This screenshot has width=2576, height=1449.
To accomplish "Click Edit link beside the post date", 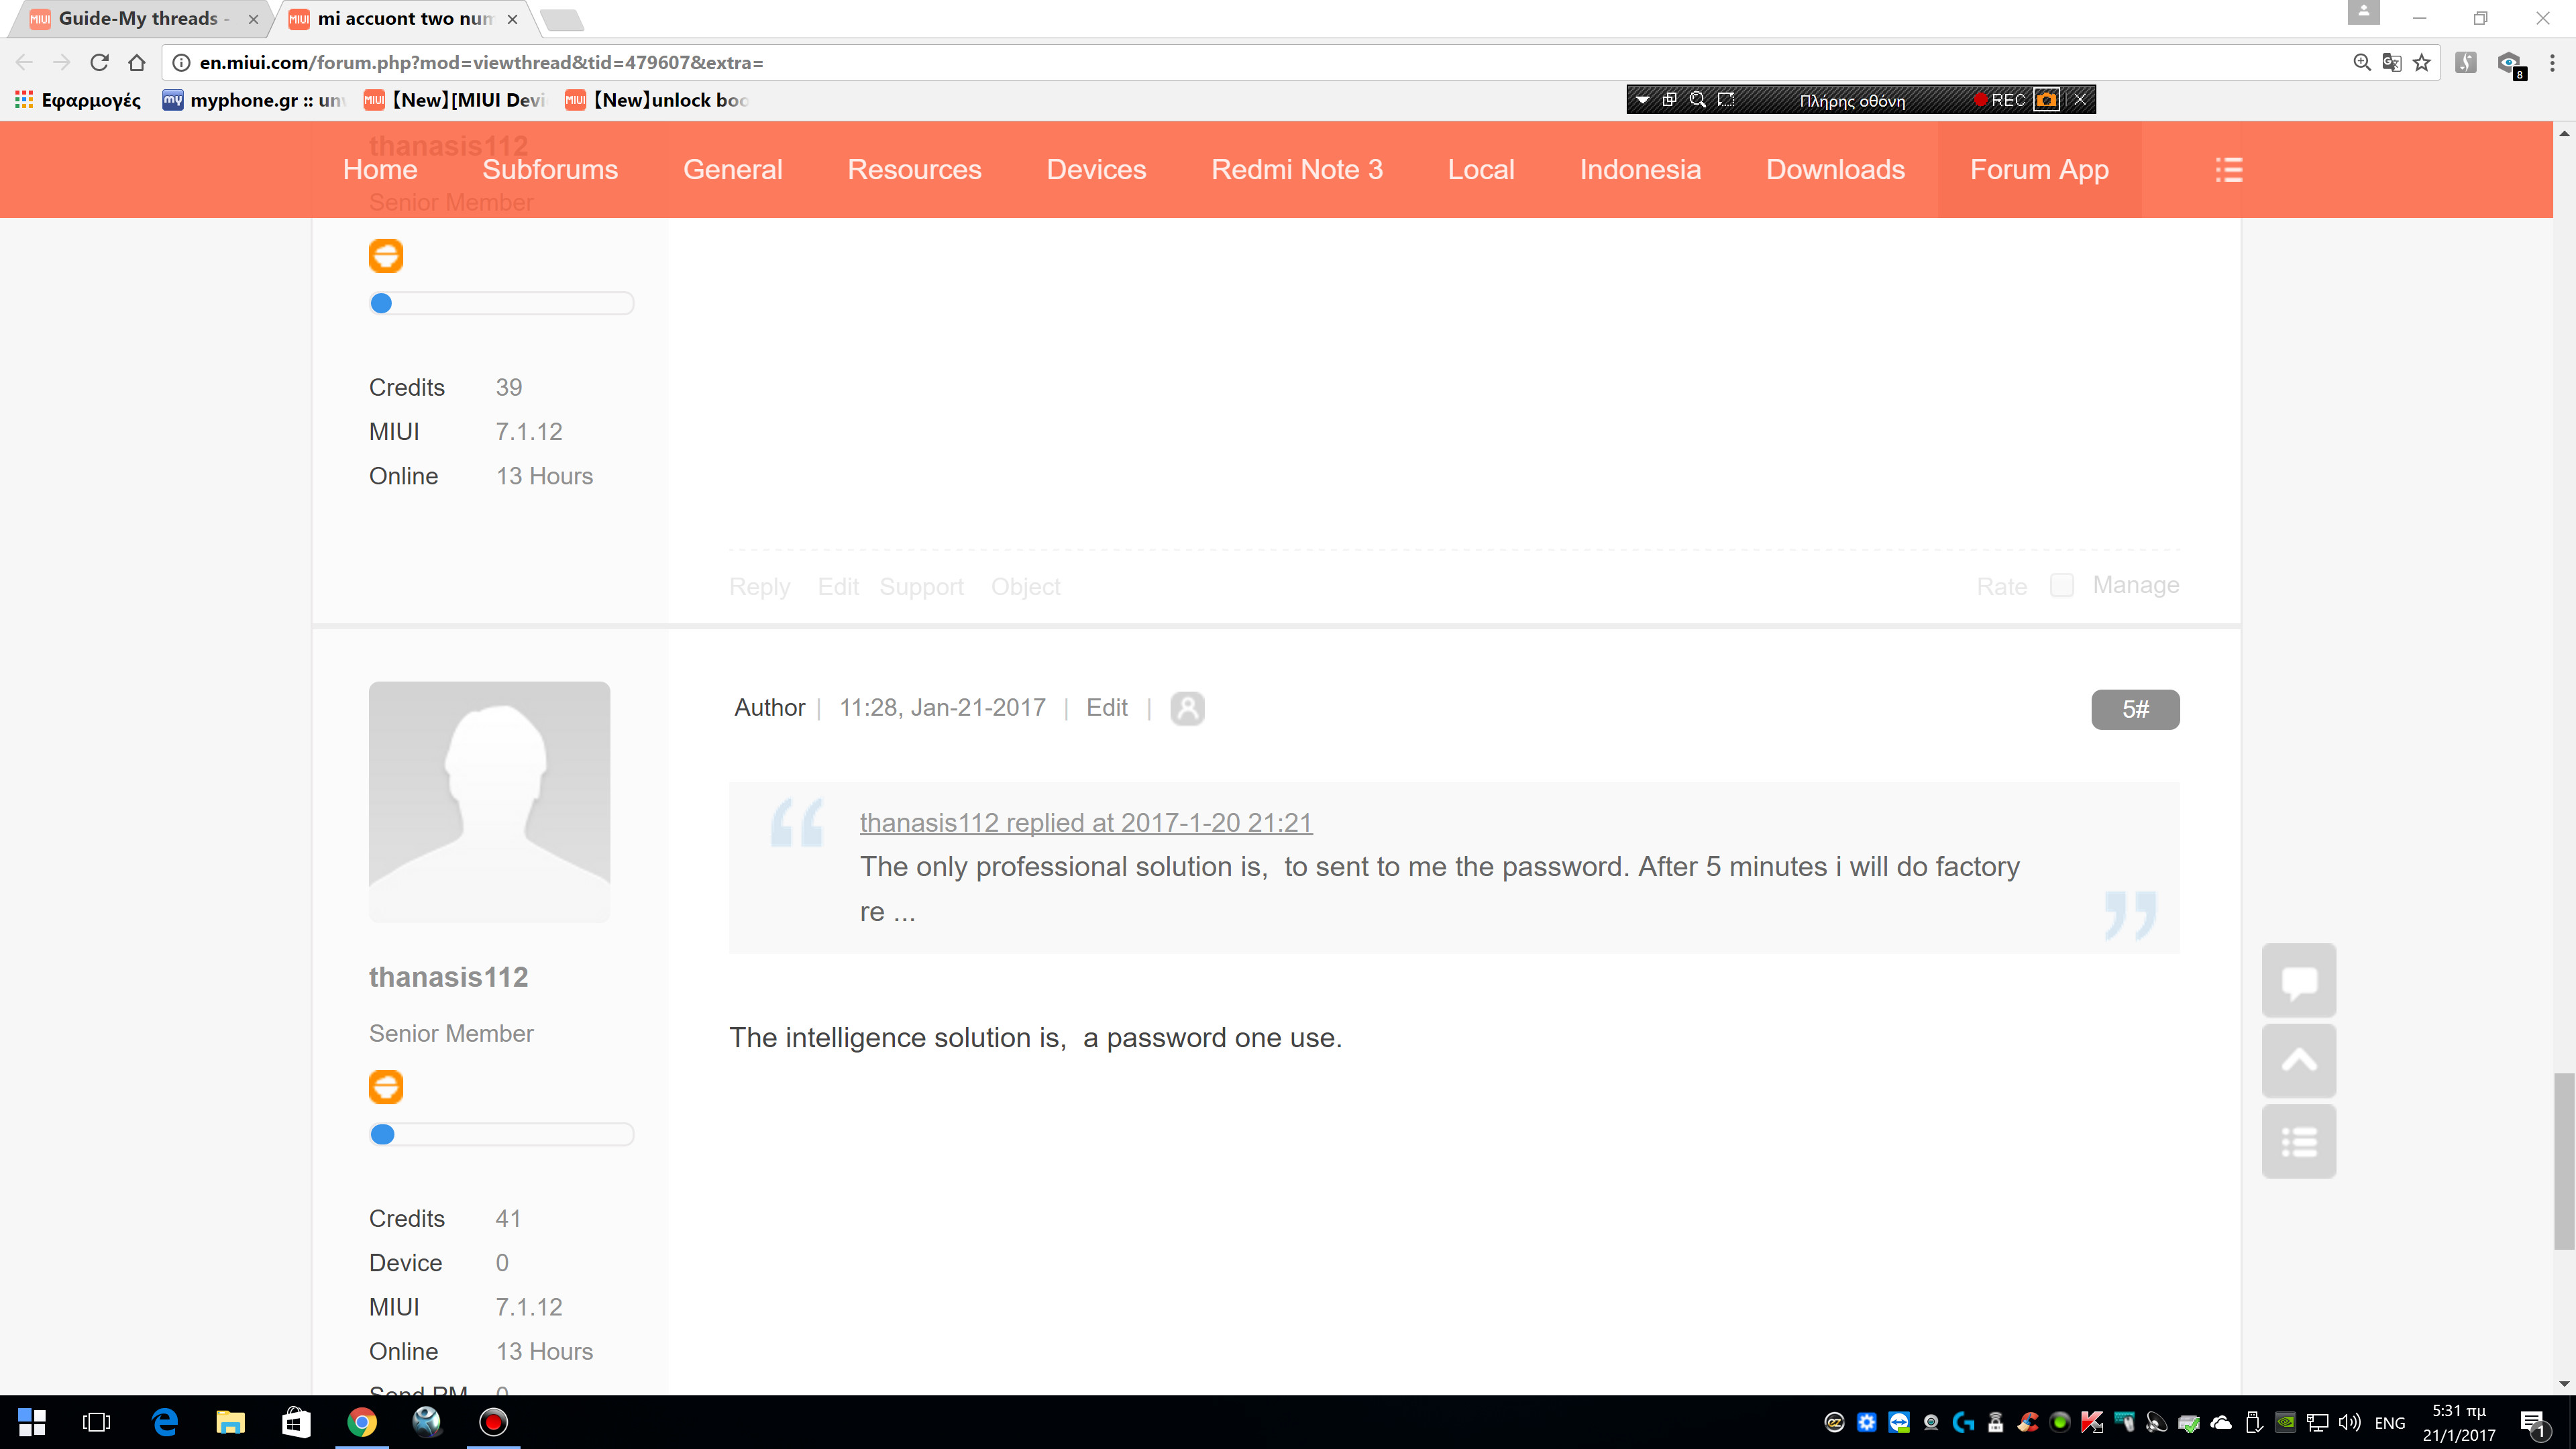I will [1106, 708].
